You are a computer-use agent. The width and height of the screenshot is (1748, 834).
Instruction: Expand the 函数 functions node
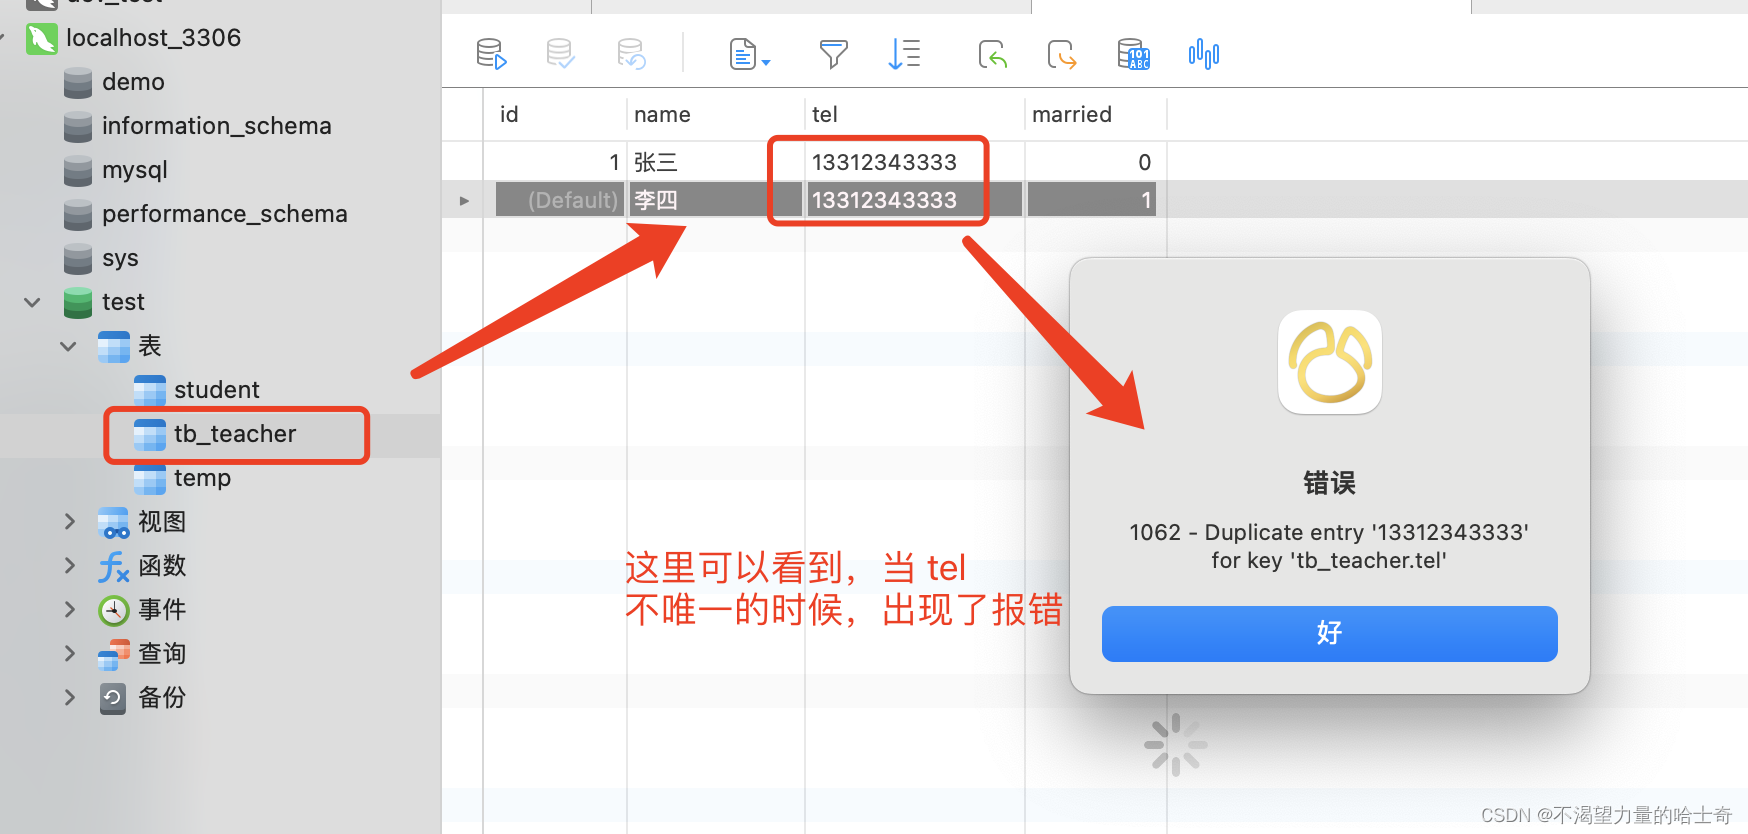click(x=69, y=566)
